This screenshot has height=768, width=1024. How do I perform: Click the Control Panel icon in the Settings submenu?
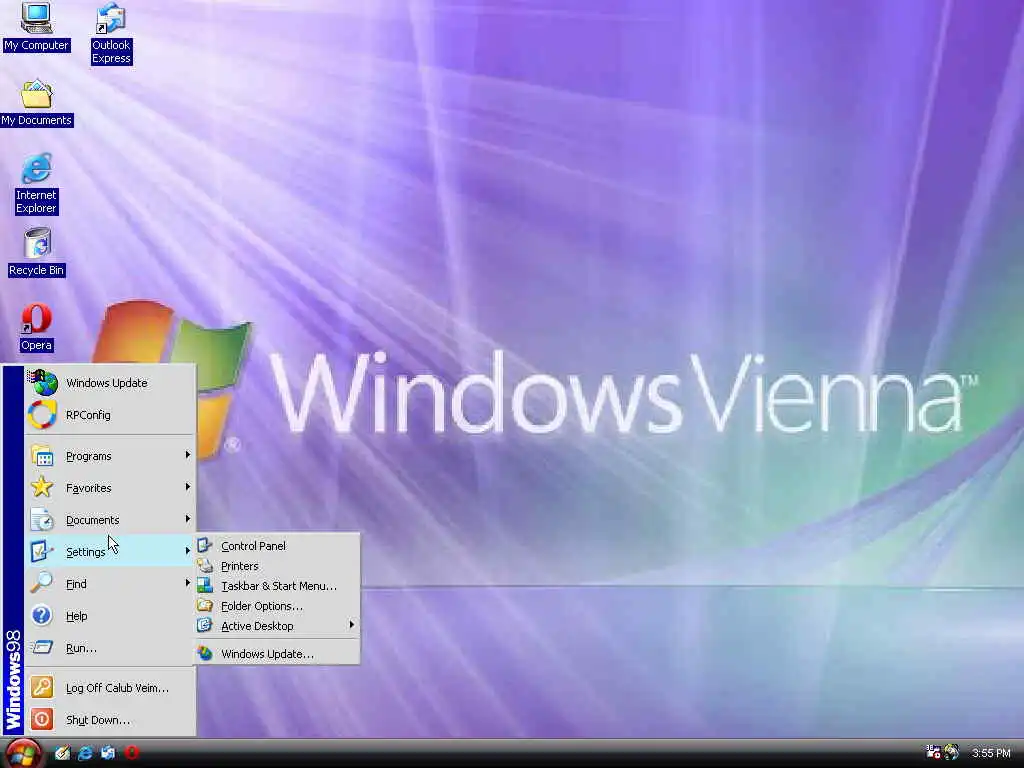(x=205, y=545)
